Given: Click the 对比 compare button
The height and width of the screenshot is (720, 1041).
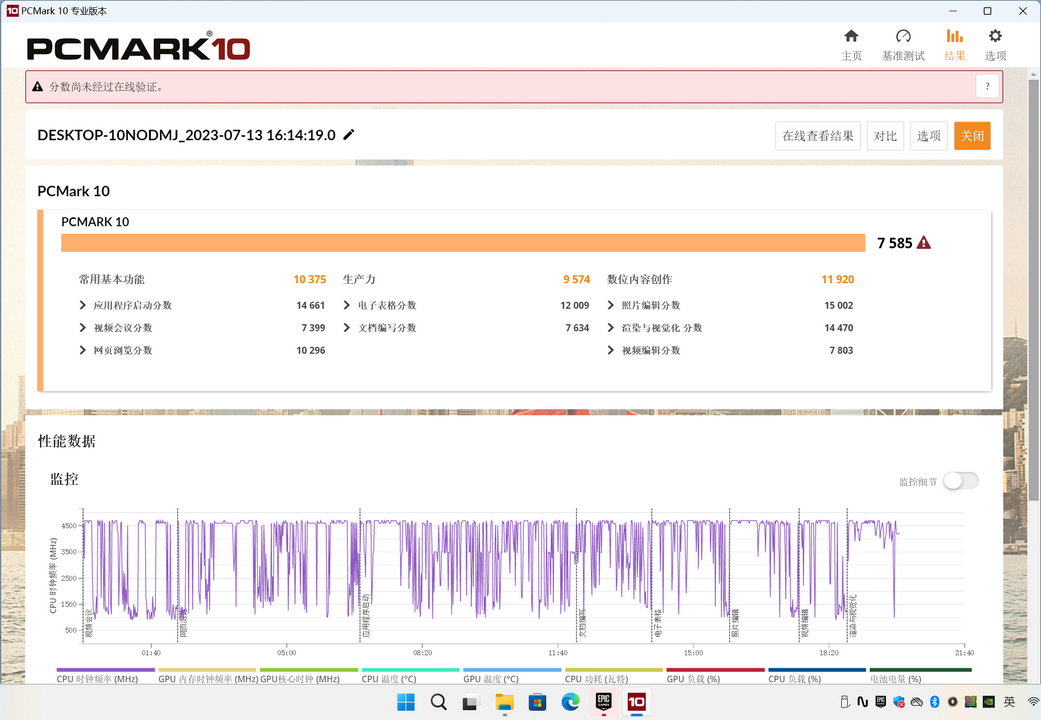Looking at the screenshot, I should 885,136.
